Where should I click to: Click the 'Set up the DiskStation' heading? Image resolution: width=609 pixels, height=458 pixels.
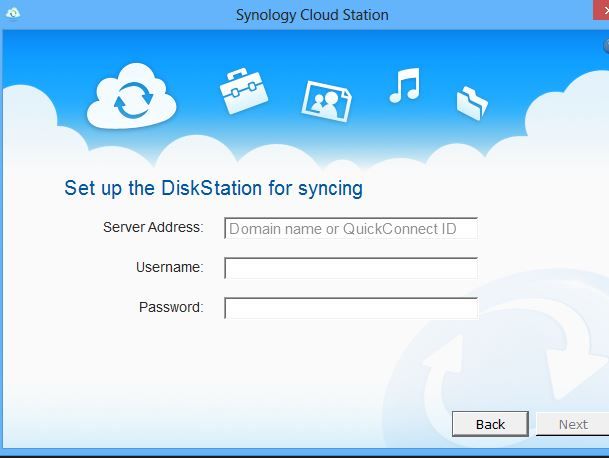[x=213, y=188]
